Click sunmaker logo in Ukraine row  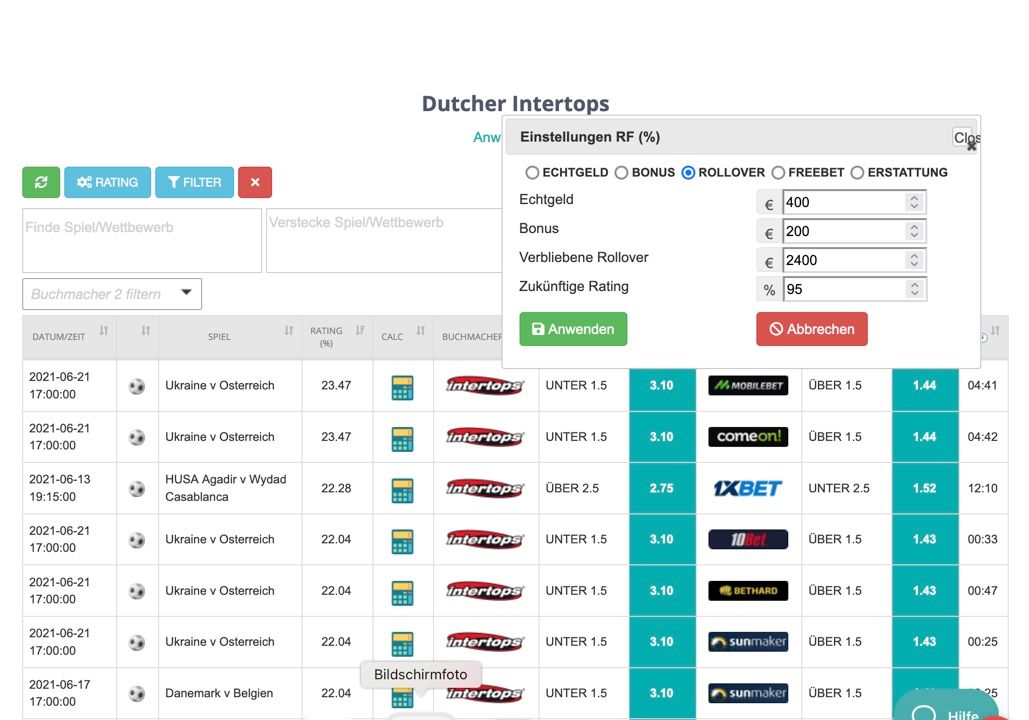point(748,642)
